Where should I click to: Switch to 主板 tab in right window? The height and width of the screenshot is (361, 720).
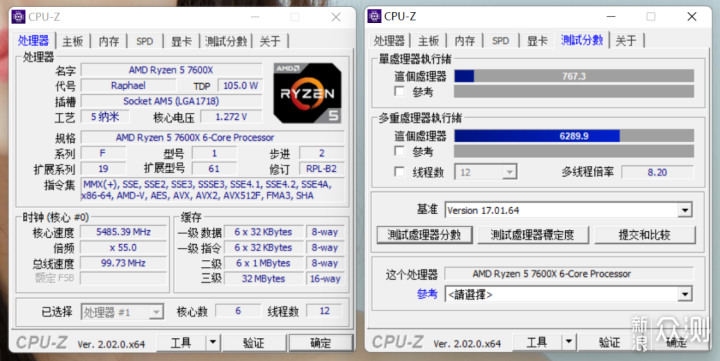[x=428, y=41]
